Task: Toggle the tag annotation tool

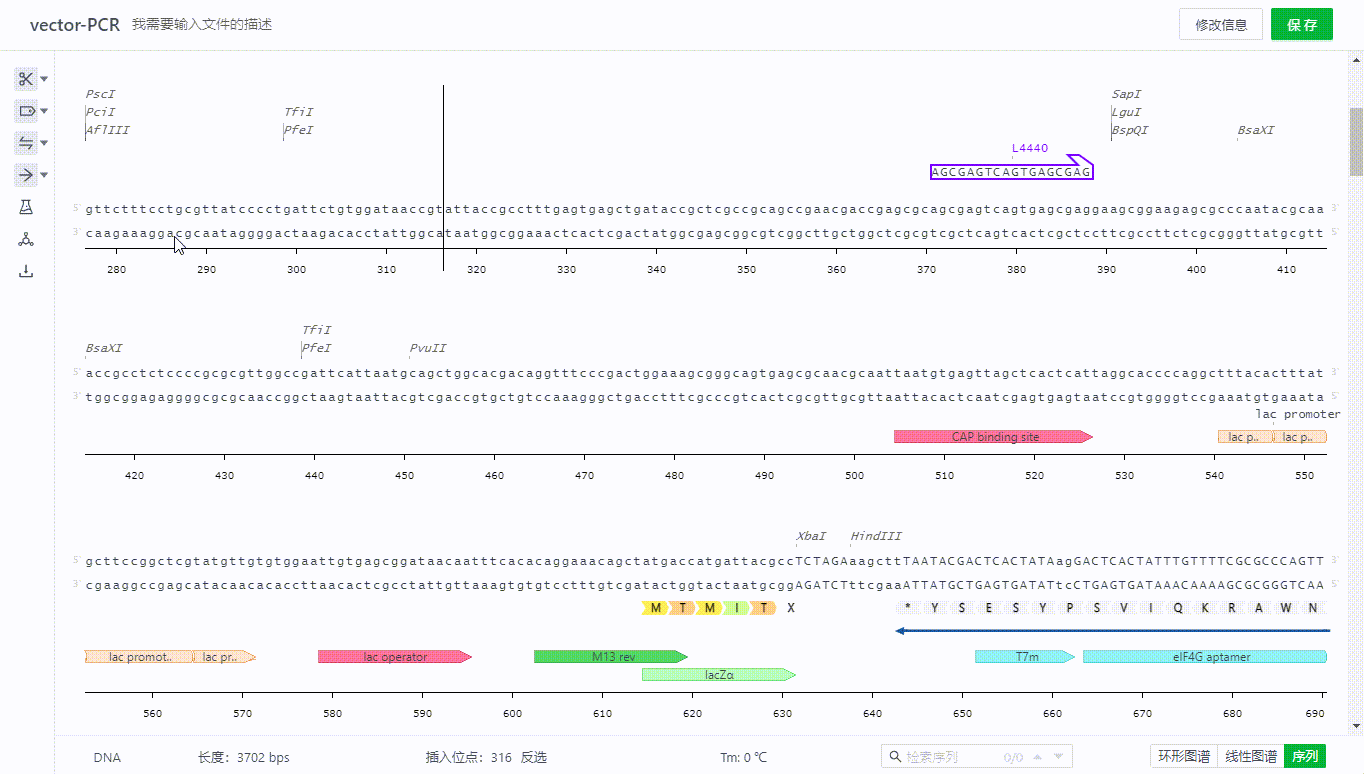Action: [26, 111]
